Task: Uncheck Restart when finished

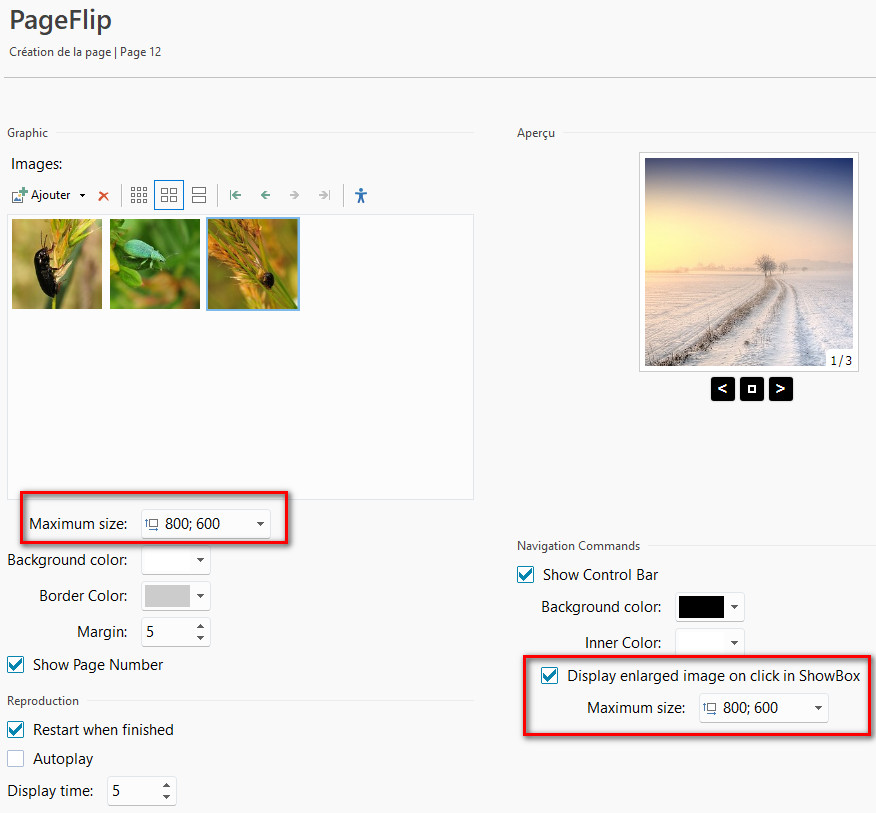Action: click(16, 730)
